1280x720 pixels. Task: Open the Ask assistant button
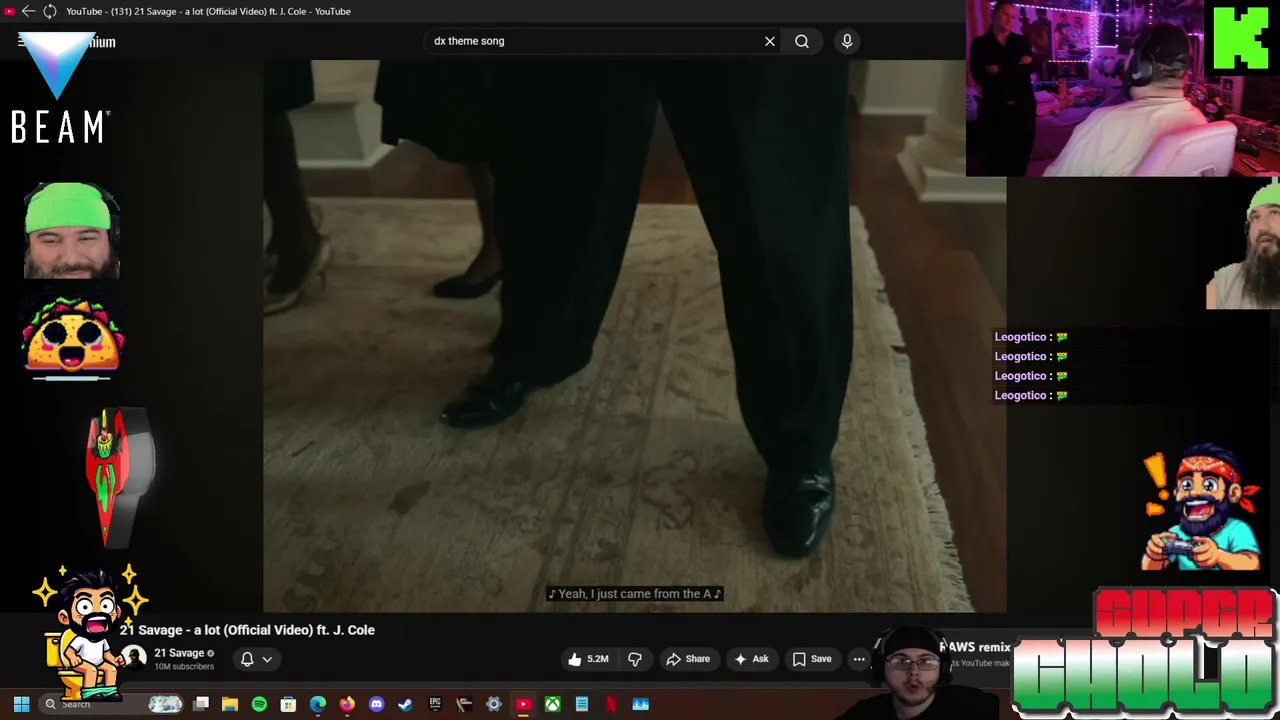pyautogui.click(x=751, y=659)
